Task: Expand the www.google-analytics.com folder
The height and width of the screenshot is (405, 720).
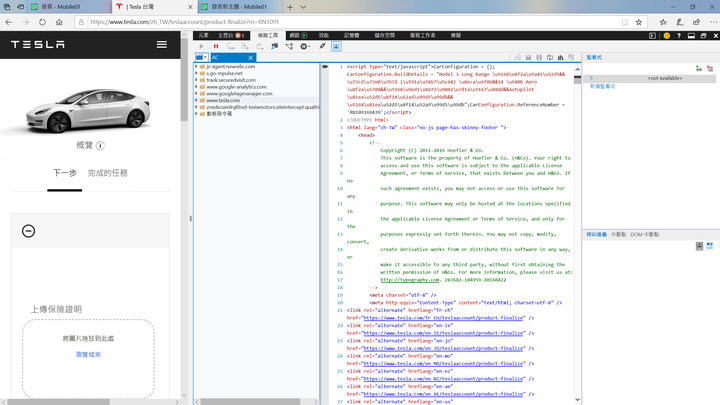Action: pos(197,87)
